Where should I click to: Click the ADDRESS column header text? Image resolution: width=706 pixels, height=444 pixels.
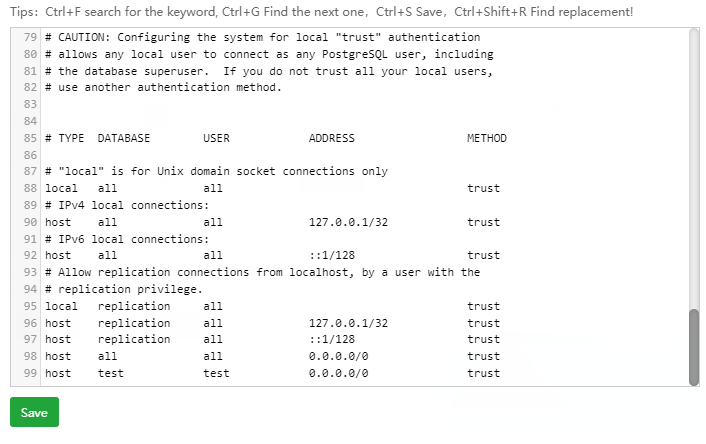(x=332, y=138)
